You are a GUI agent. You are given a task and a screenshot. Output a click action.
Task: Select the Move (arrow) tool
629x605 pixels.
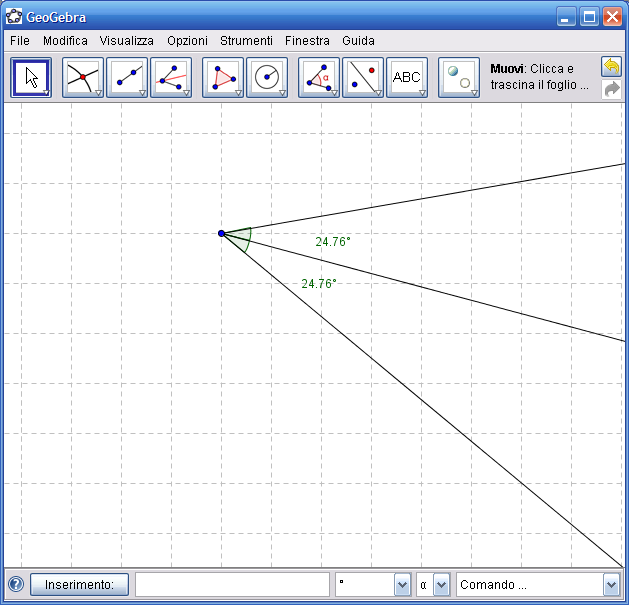[31, 77]
